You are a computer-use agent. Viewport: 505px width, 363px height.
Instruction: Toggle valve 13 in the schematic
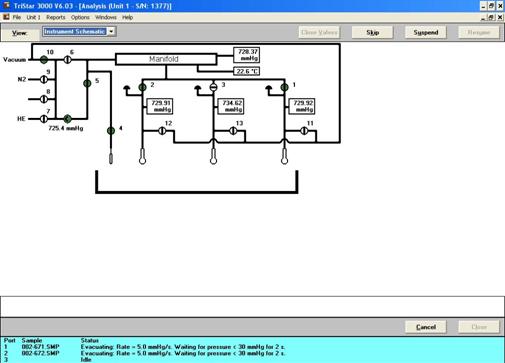233,131
